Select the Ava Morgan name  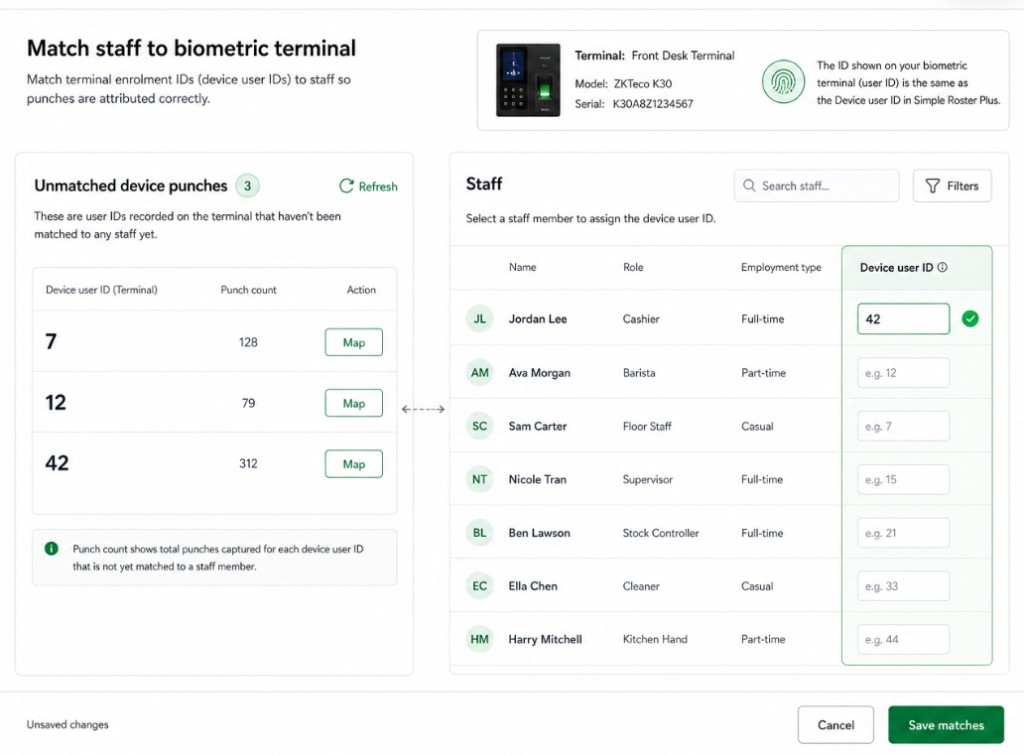click(x=539, y=372)
